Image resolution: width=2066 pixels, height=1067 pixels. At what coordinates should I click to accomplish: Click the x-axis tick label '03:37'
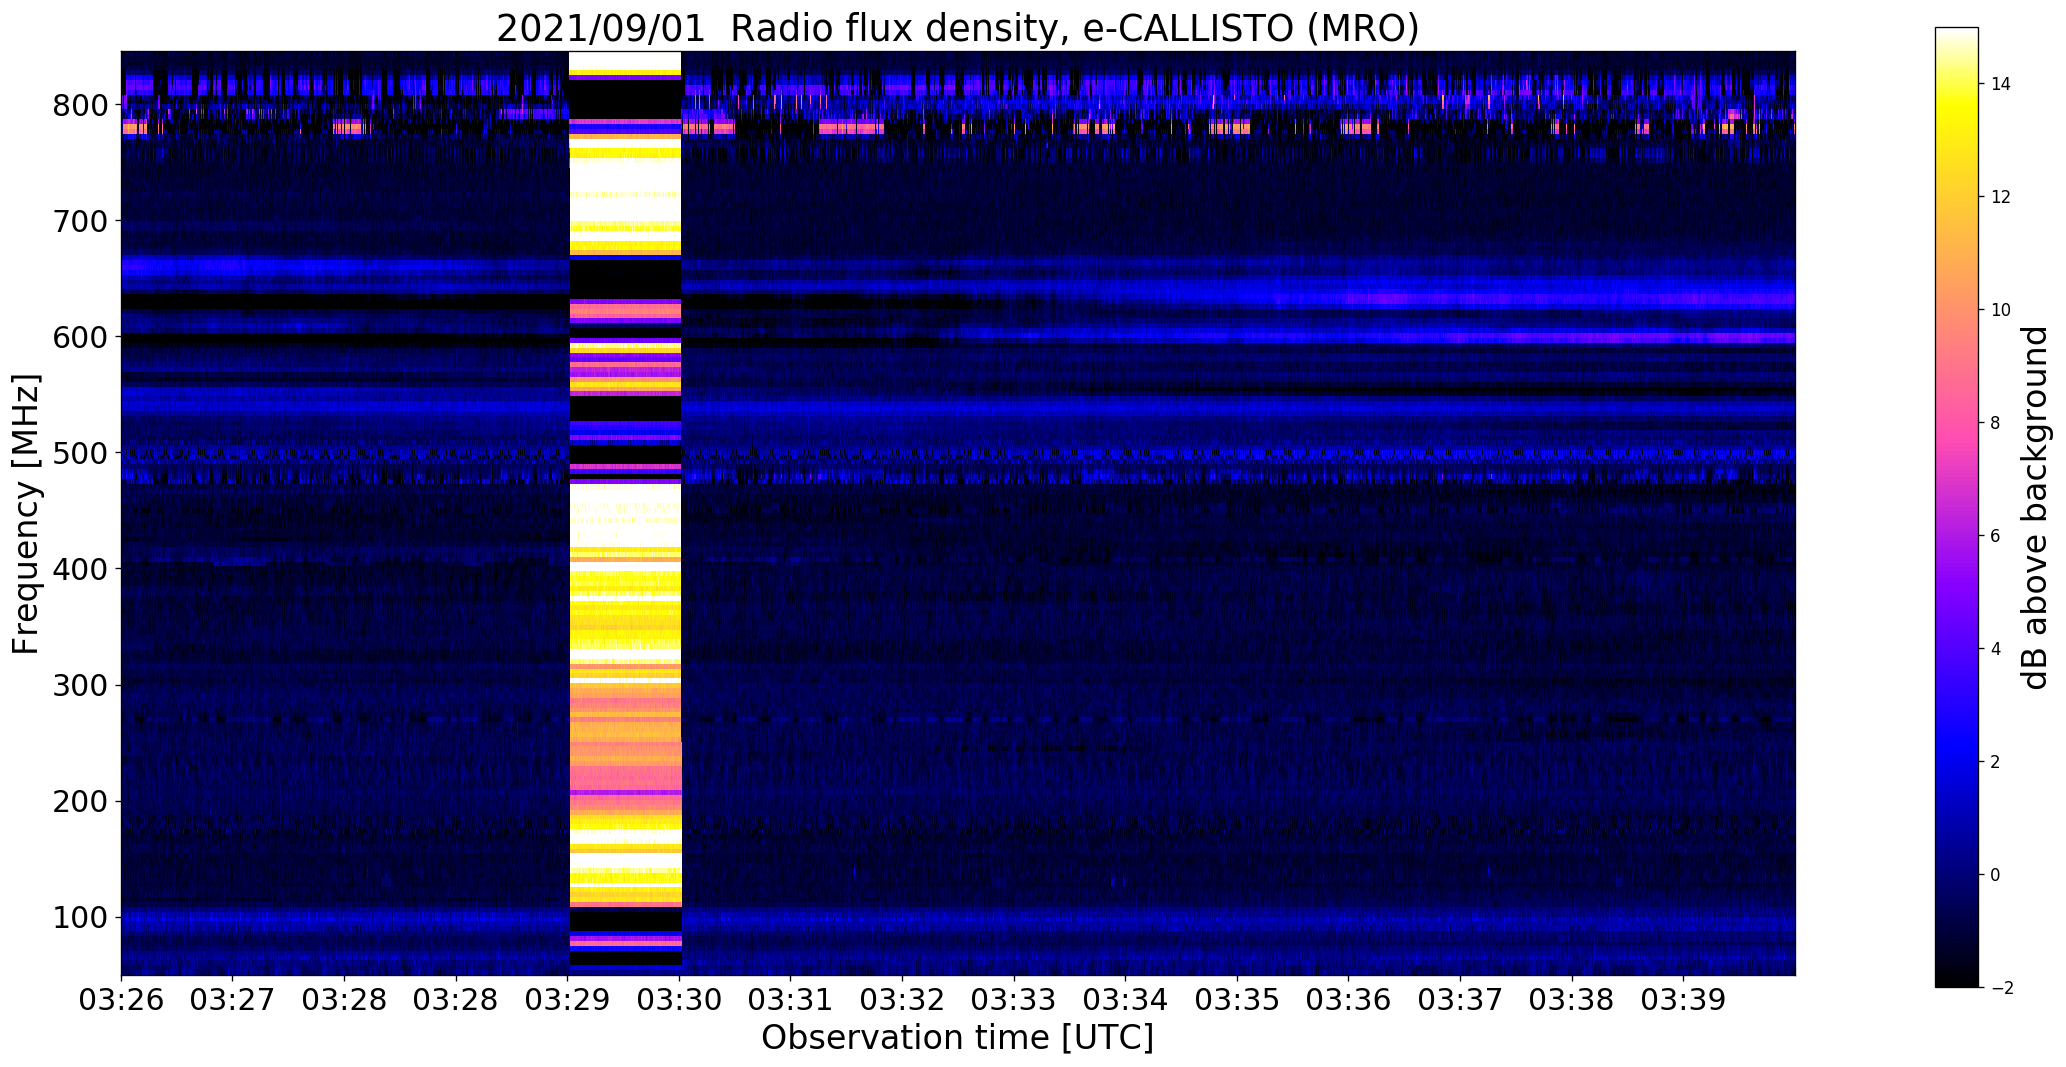click(1461, 1001)
